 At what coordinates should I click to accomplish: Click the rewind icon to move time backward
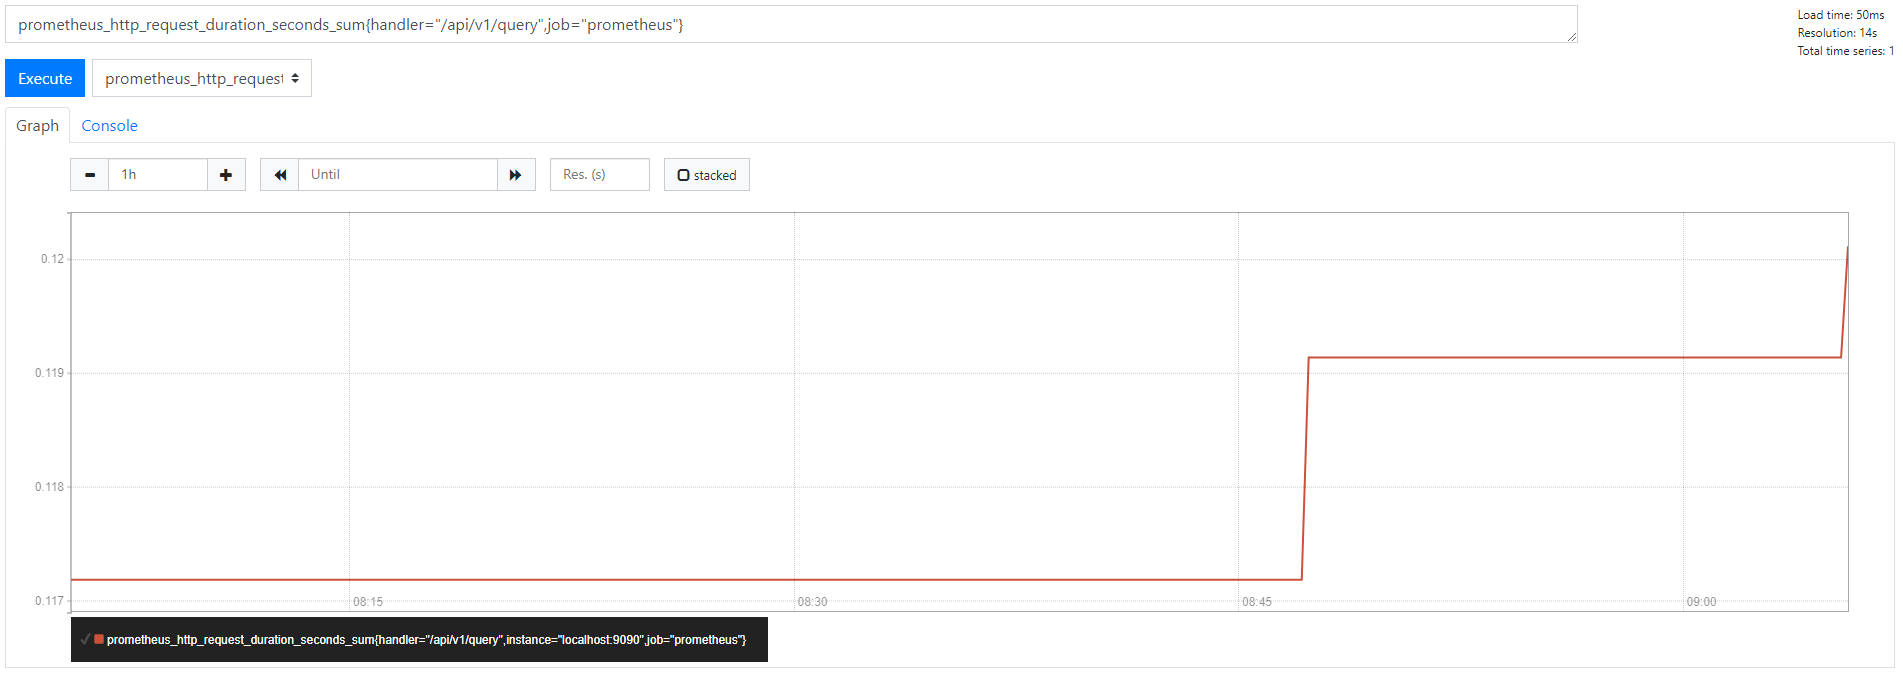click(280, 175)
